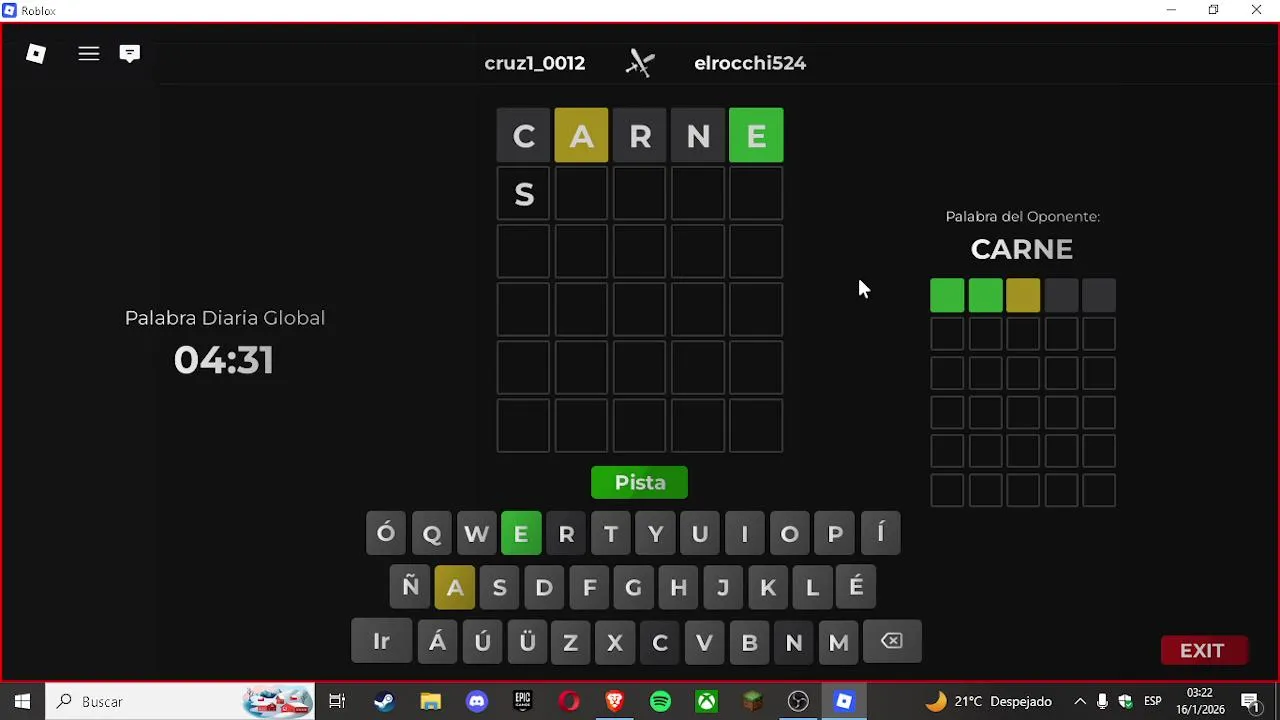
Task: Tap the É key
Action: tap(857, 588)
